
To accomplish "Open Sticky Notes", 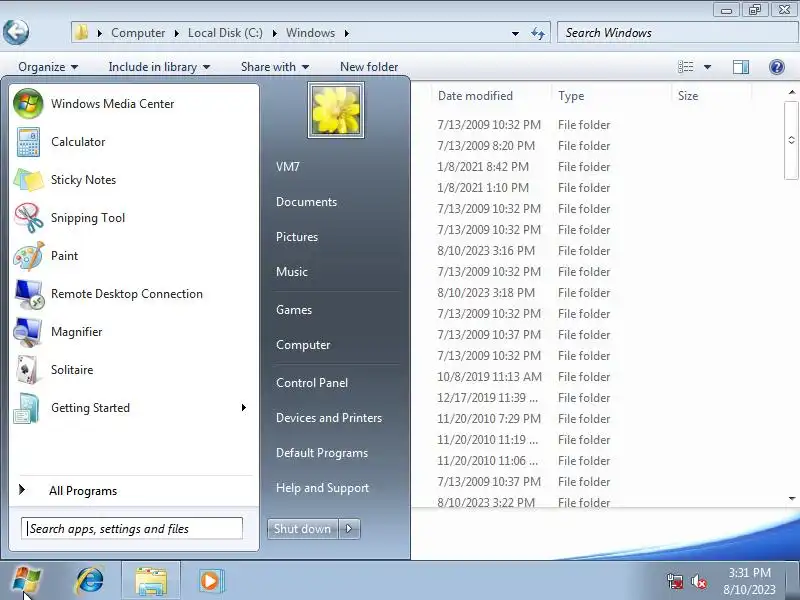I will point(134,180).
